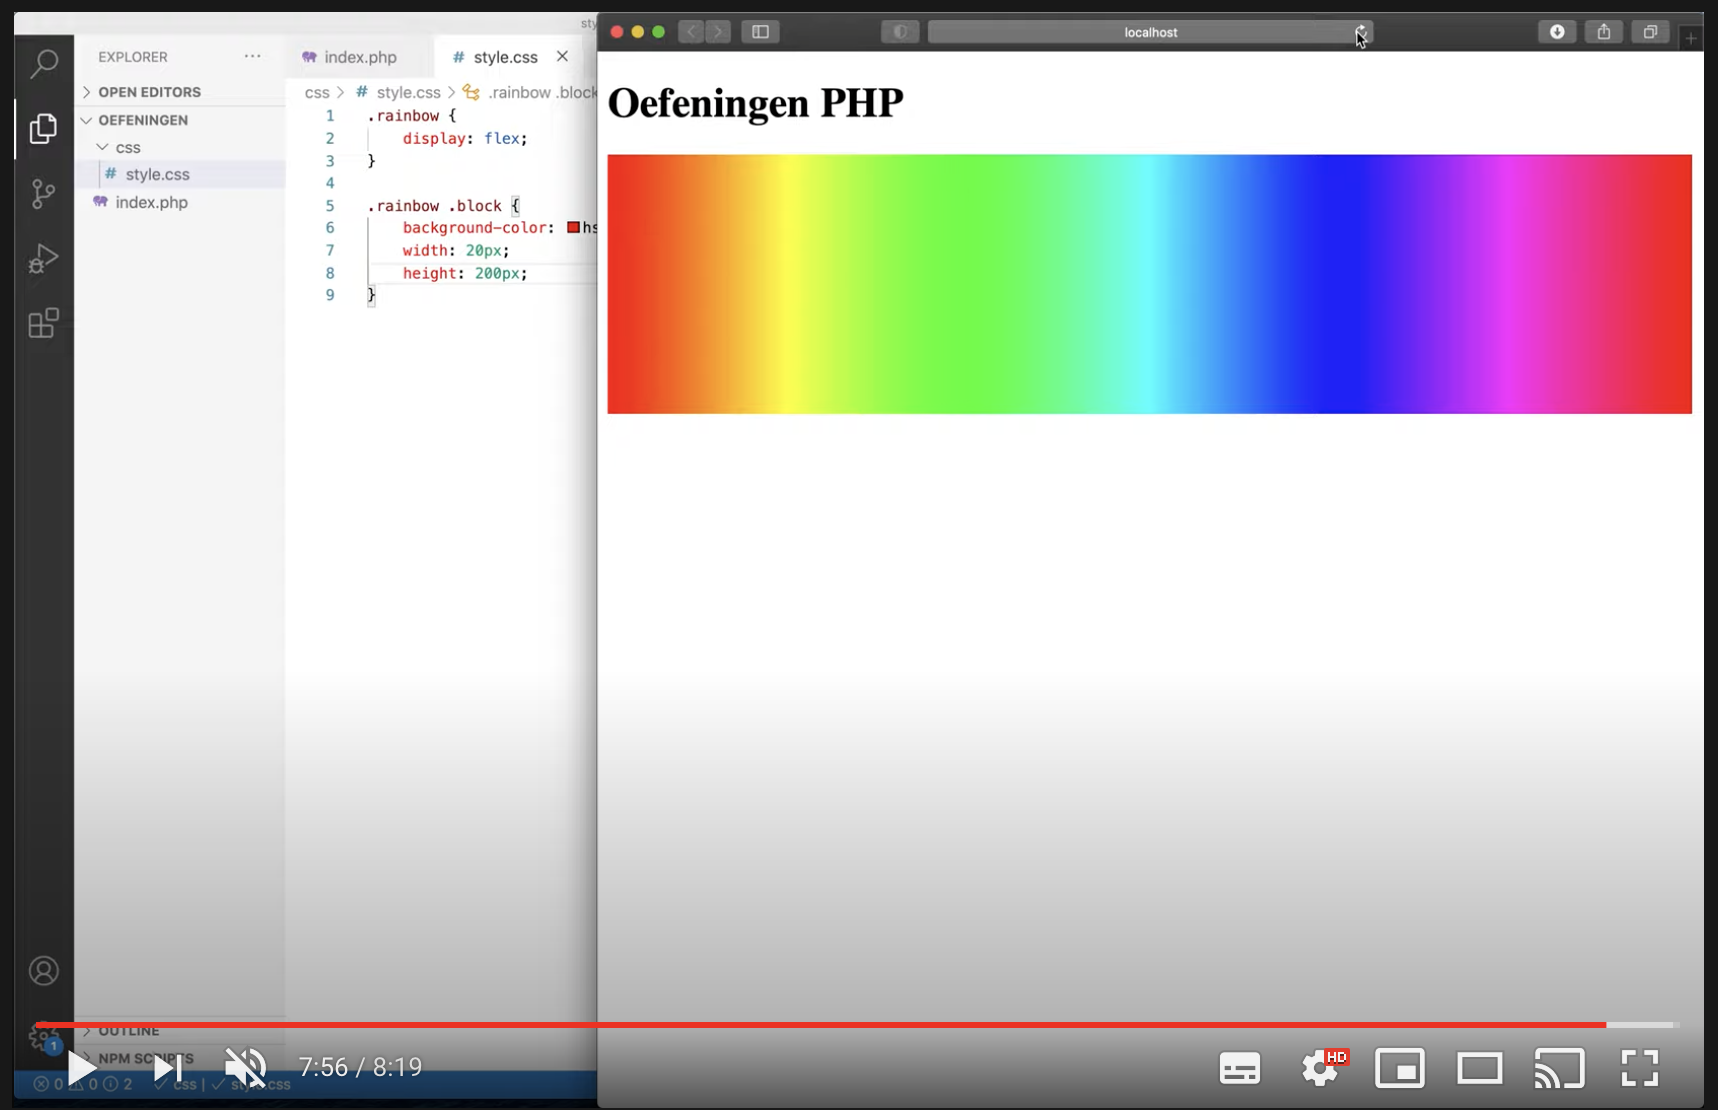This screenshot has height=1110, width=1718.
Task: Open the Extensions view icon
Action: point(43,323)
